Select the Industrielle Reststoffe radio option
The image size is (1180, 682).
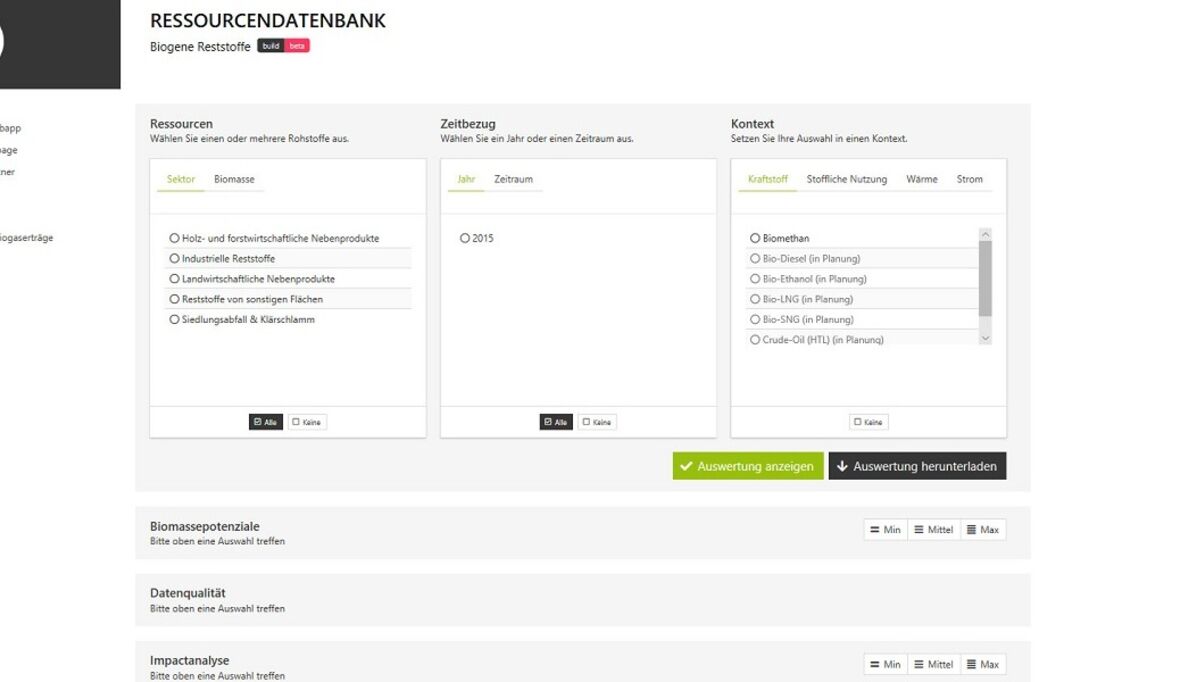pos(175,259)
